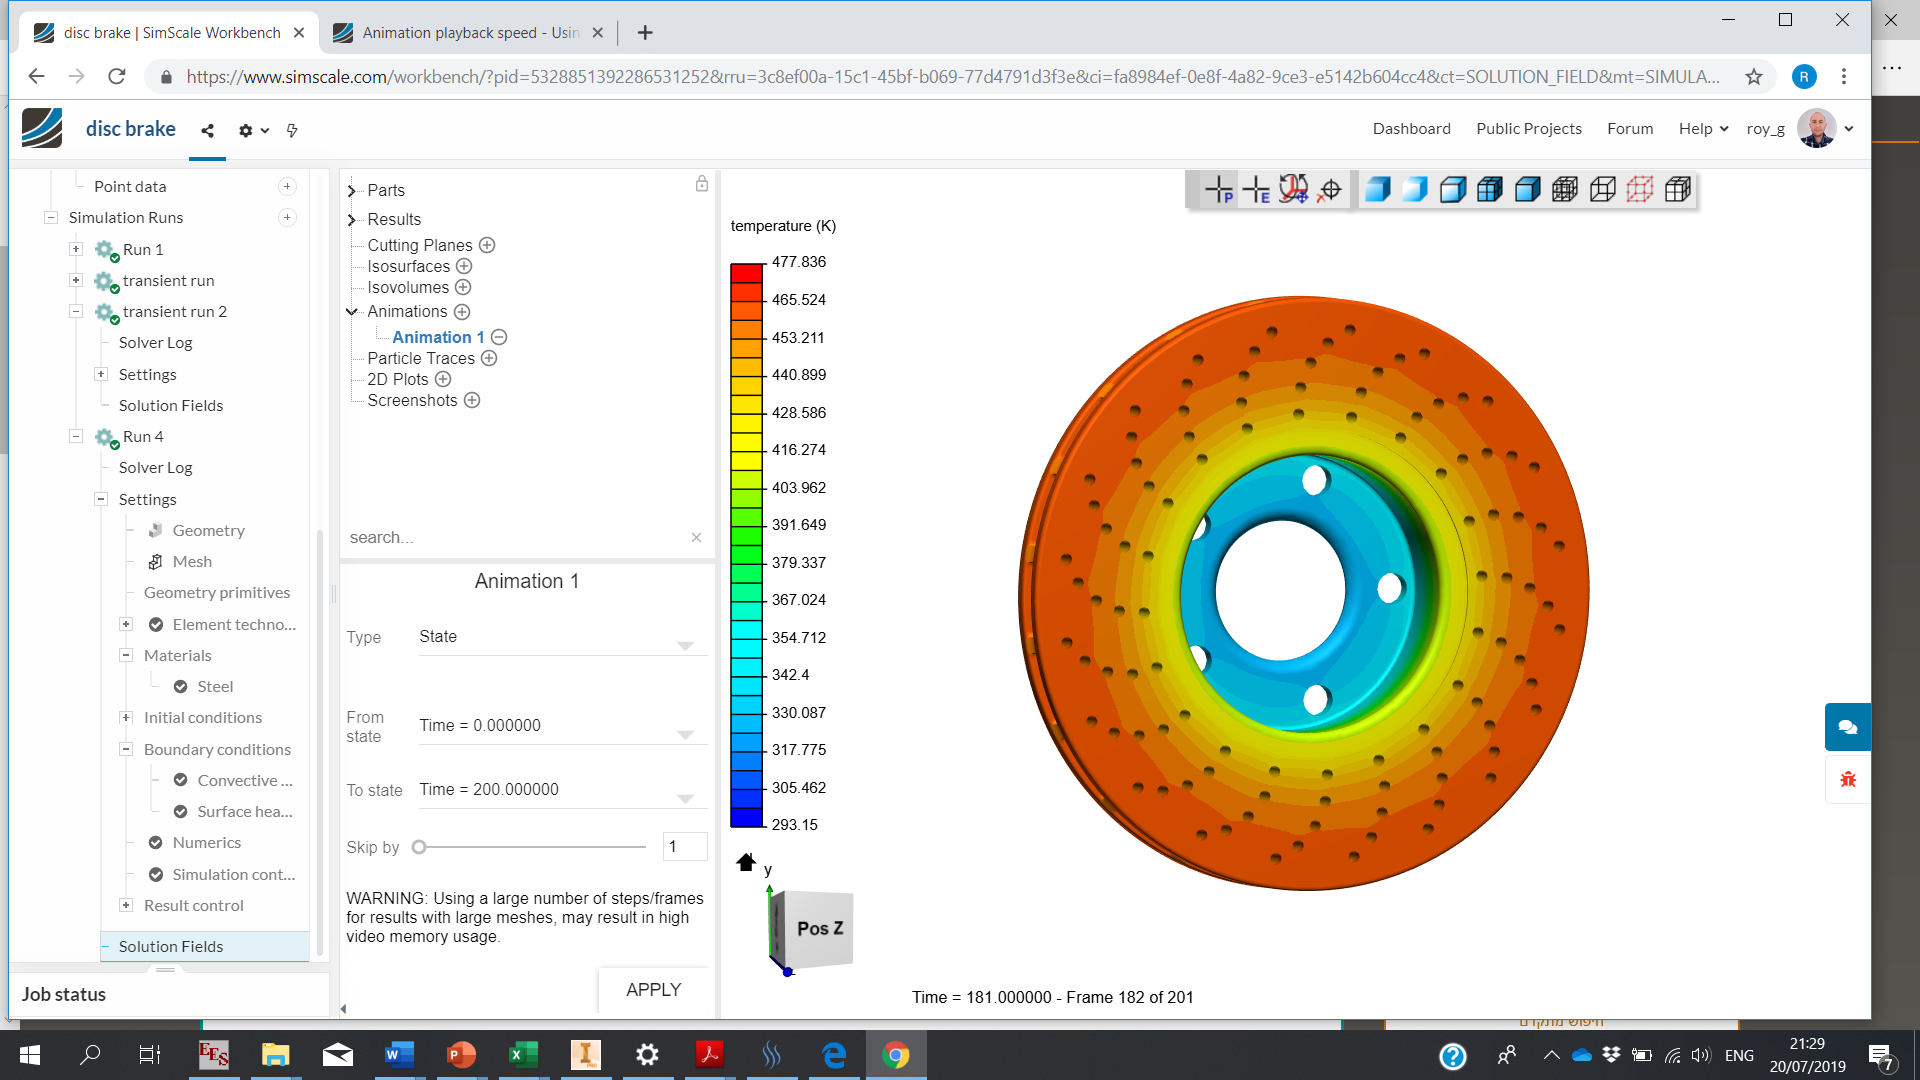Image resolution: width=1920 pixels, height=1080 pixels.
Task: Click the rotate/move view tool icon
Action: [1293, 190]
